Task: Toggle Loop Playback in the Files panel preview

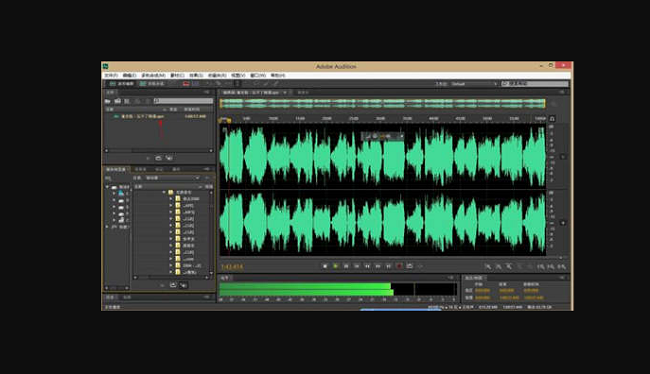Action: click(x=158, y=158)
